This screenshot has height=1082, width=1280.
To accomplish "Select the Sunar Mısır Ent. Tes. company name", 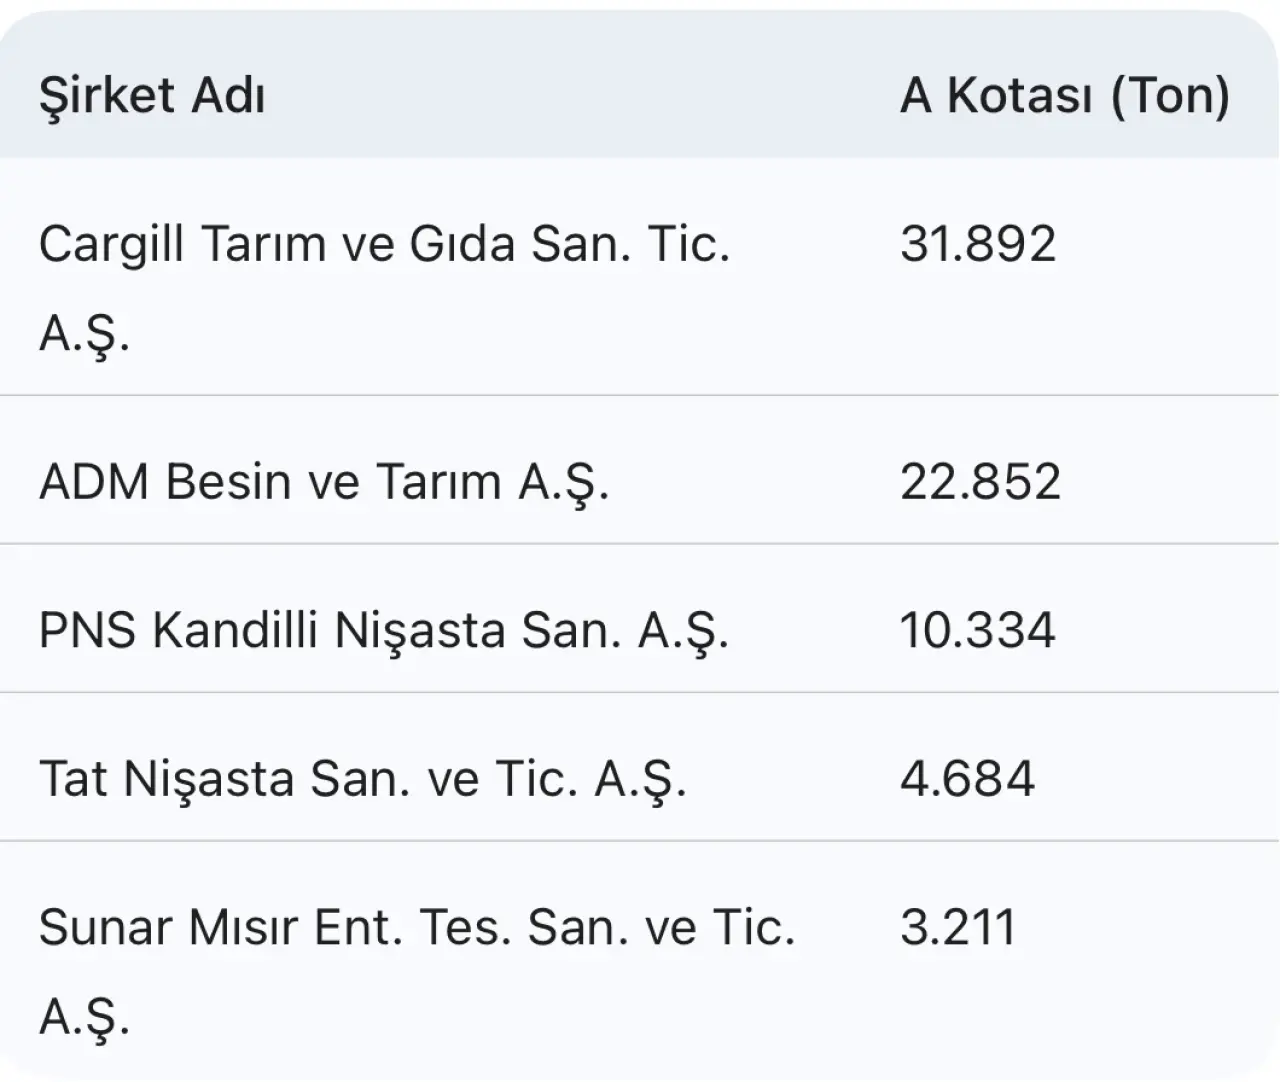I will tap(416, 928).
